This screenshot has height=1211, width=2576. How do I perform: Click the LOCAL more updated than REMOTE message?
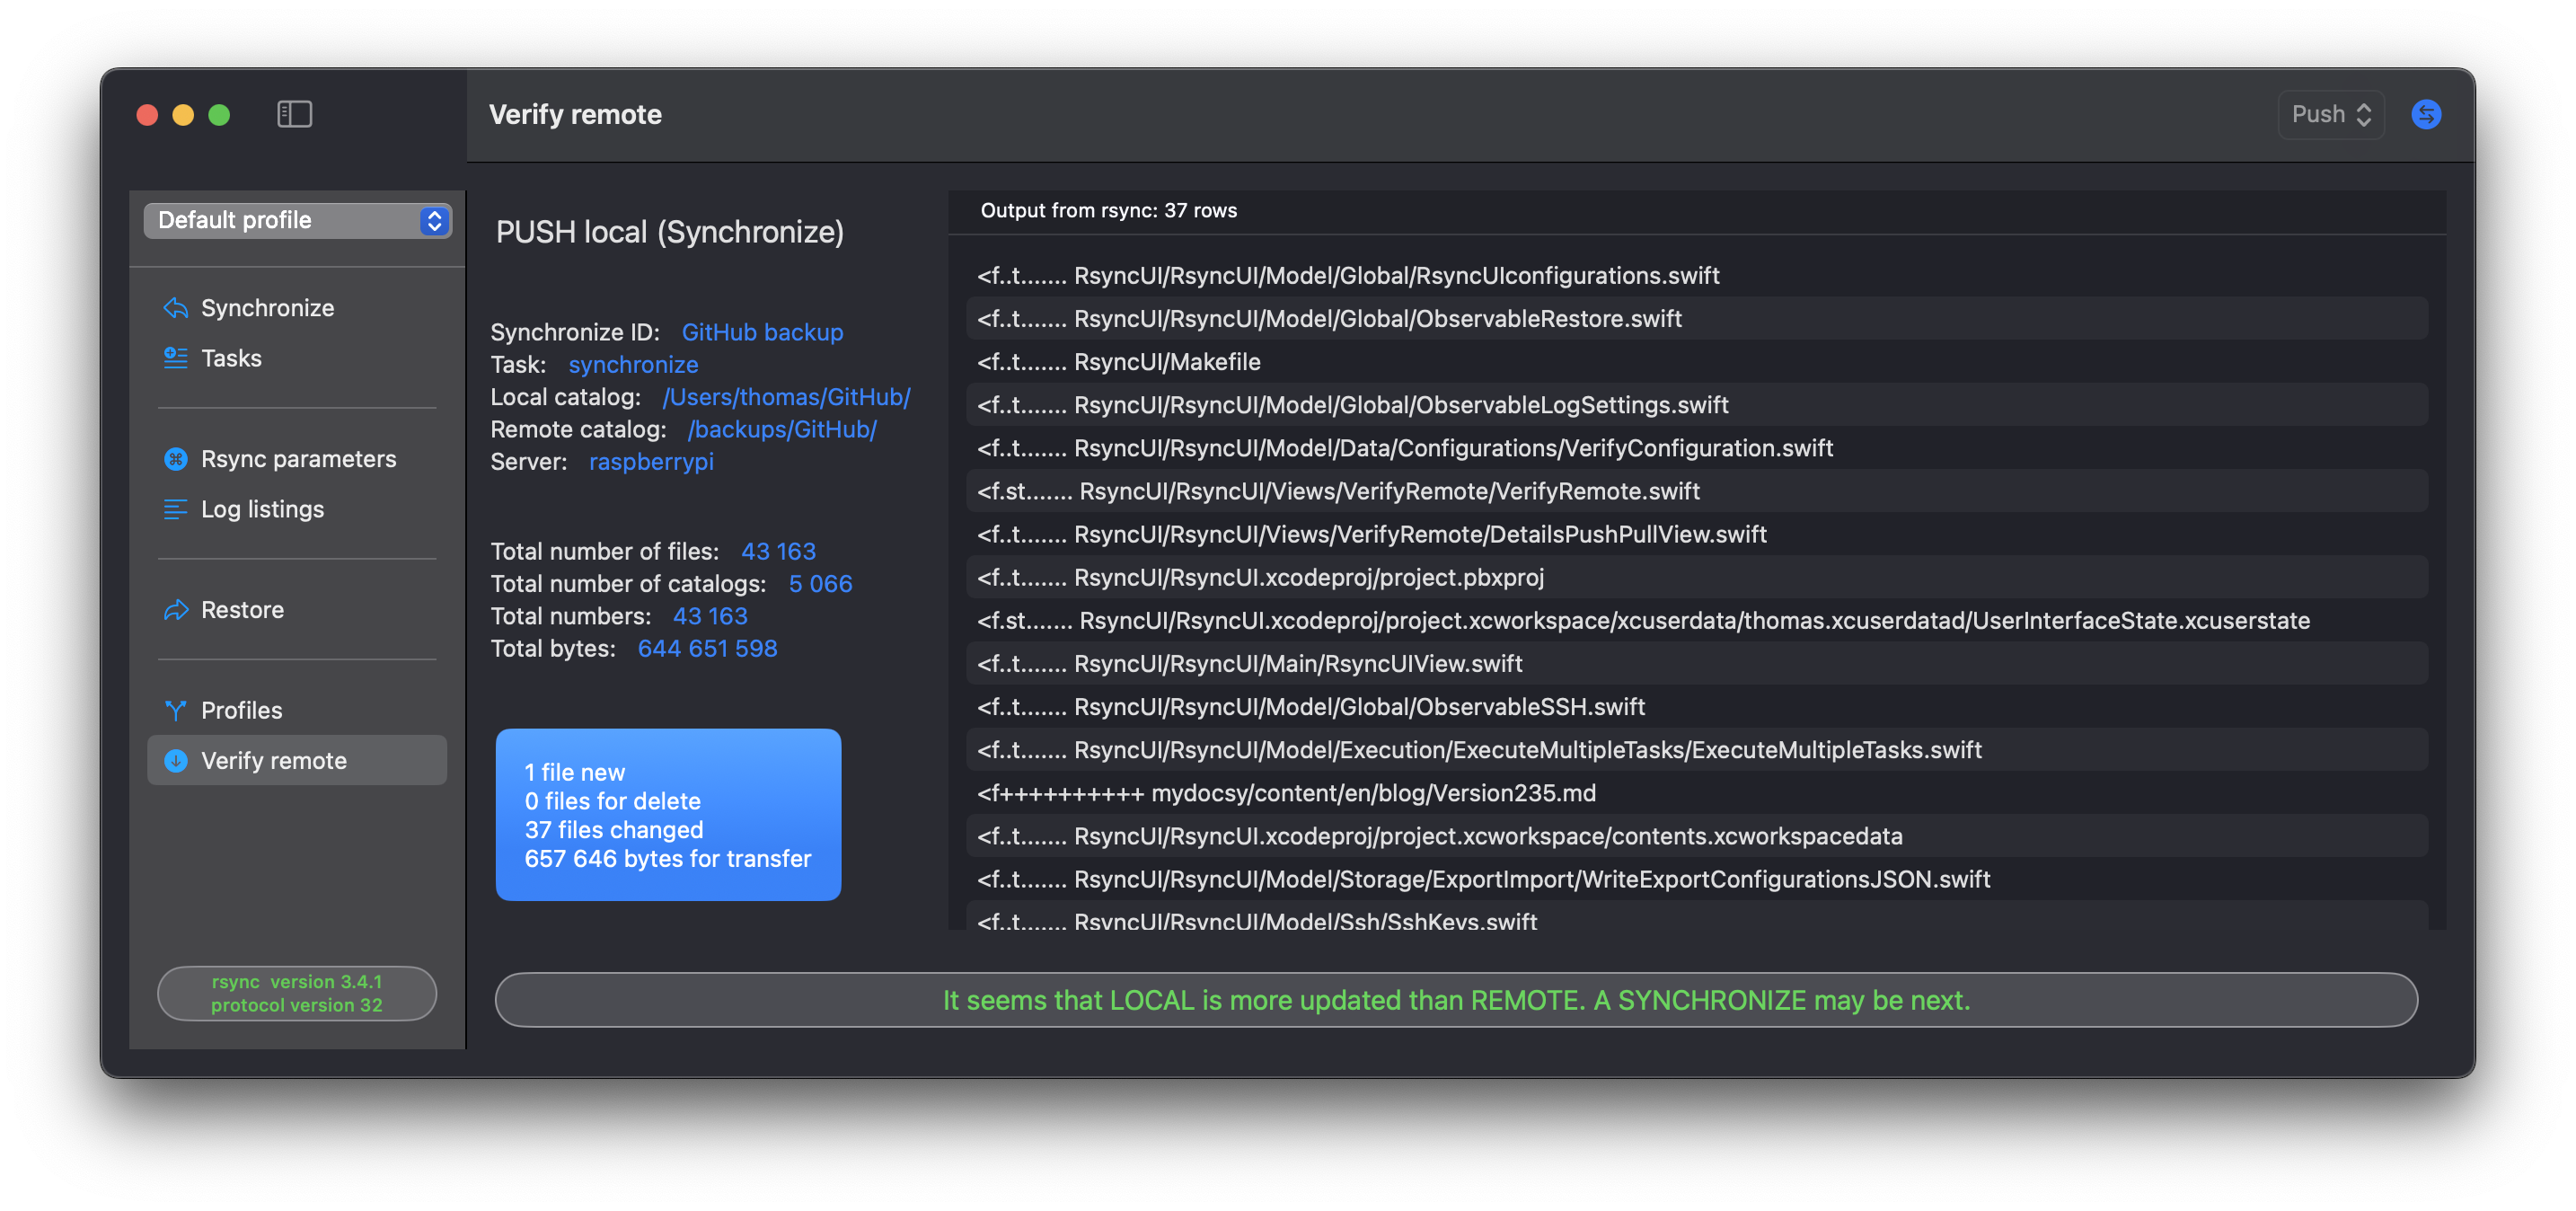[1456, 1000]
